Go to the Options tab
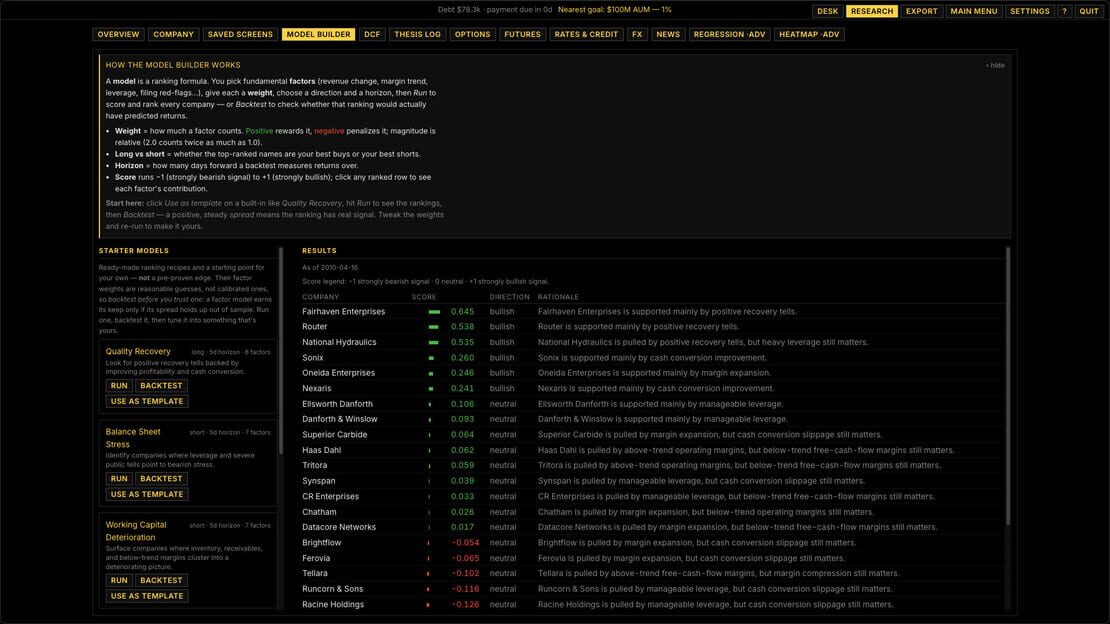Viewport: 1110px width, 624px height. 472,34
